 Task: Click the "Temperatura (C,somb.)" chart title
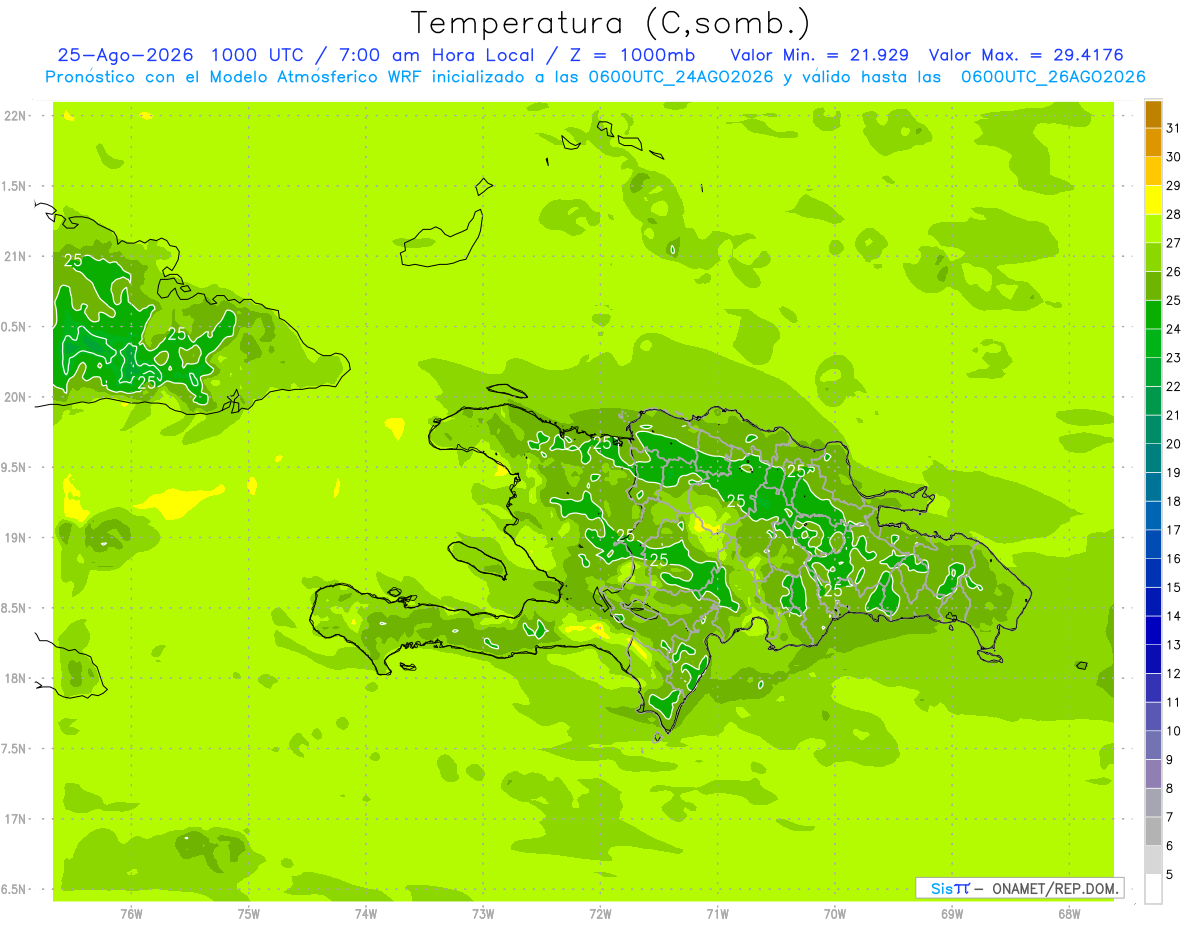point(610,23)
